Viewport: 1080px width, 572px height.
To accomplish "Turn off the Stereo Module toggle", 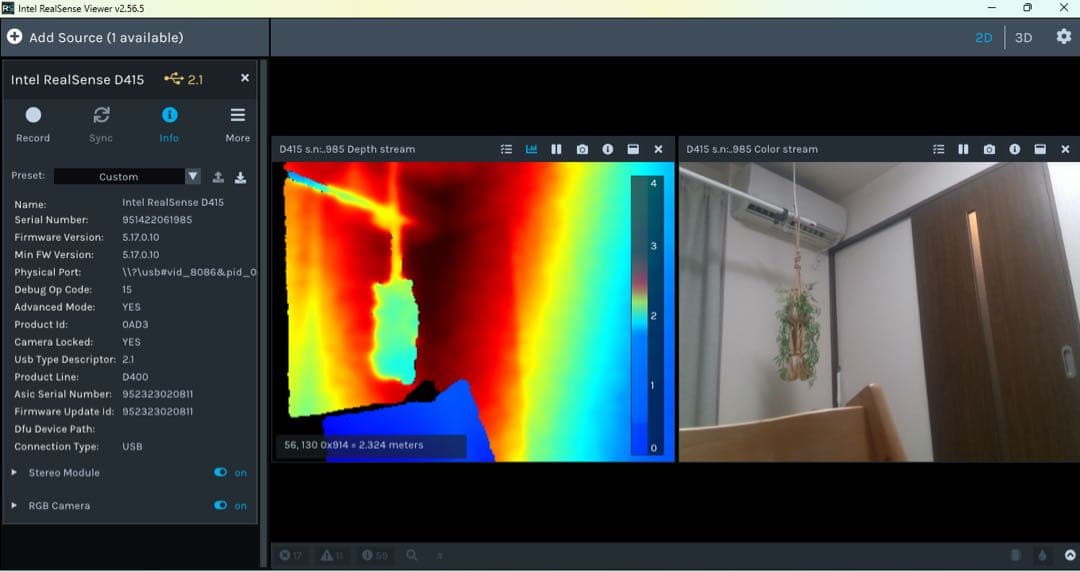I will [x=221, y=473].
